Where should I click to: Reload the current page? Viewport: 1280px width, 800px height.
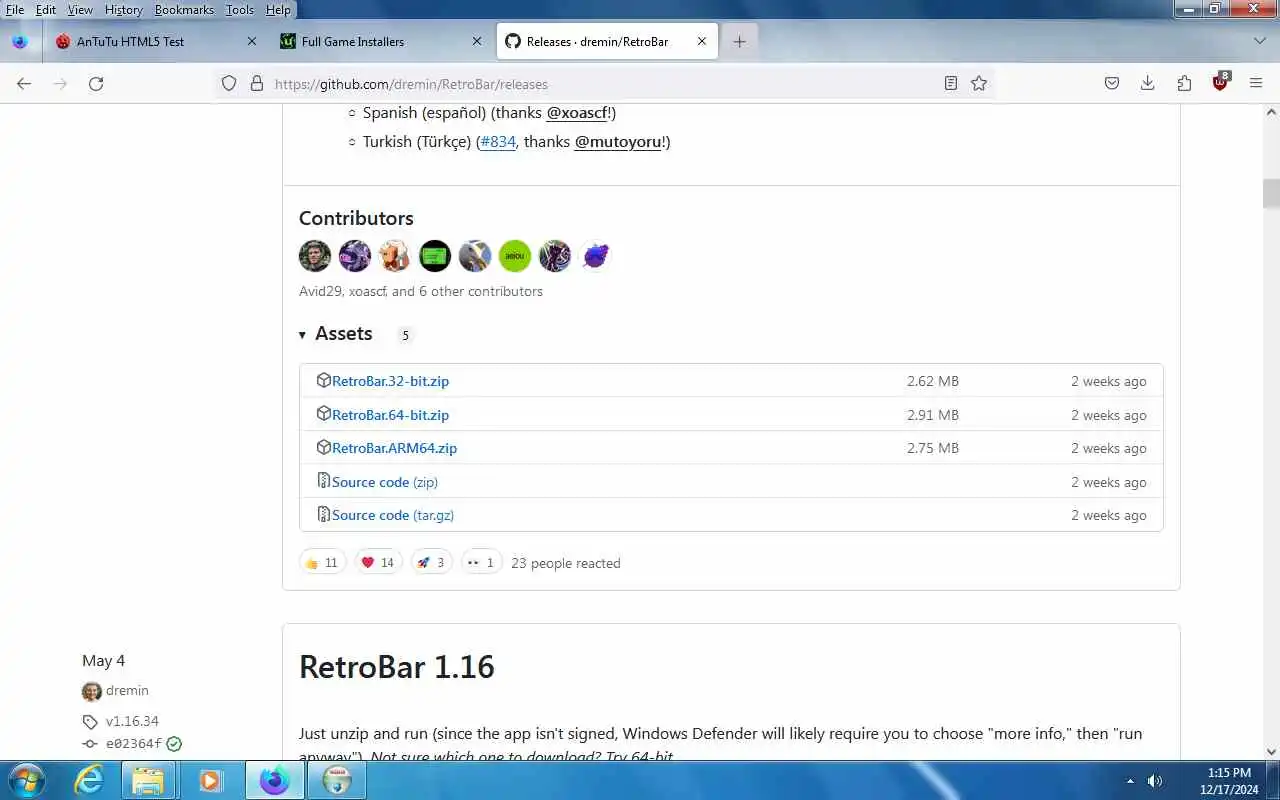(x=96, y=84)
